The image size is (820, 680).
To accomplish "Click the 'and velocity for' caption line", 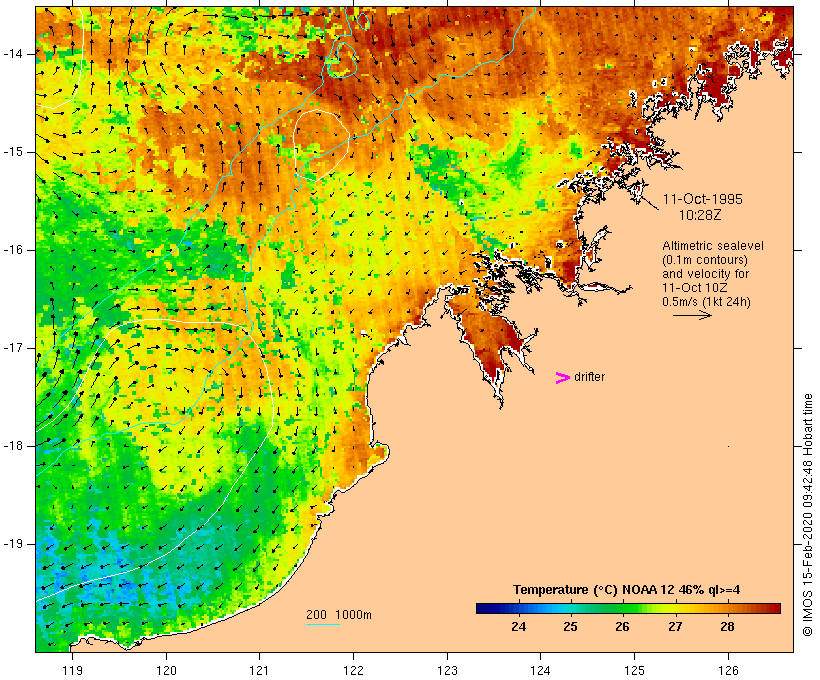I will pos(705,274).
